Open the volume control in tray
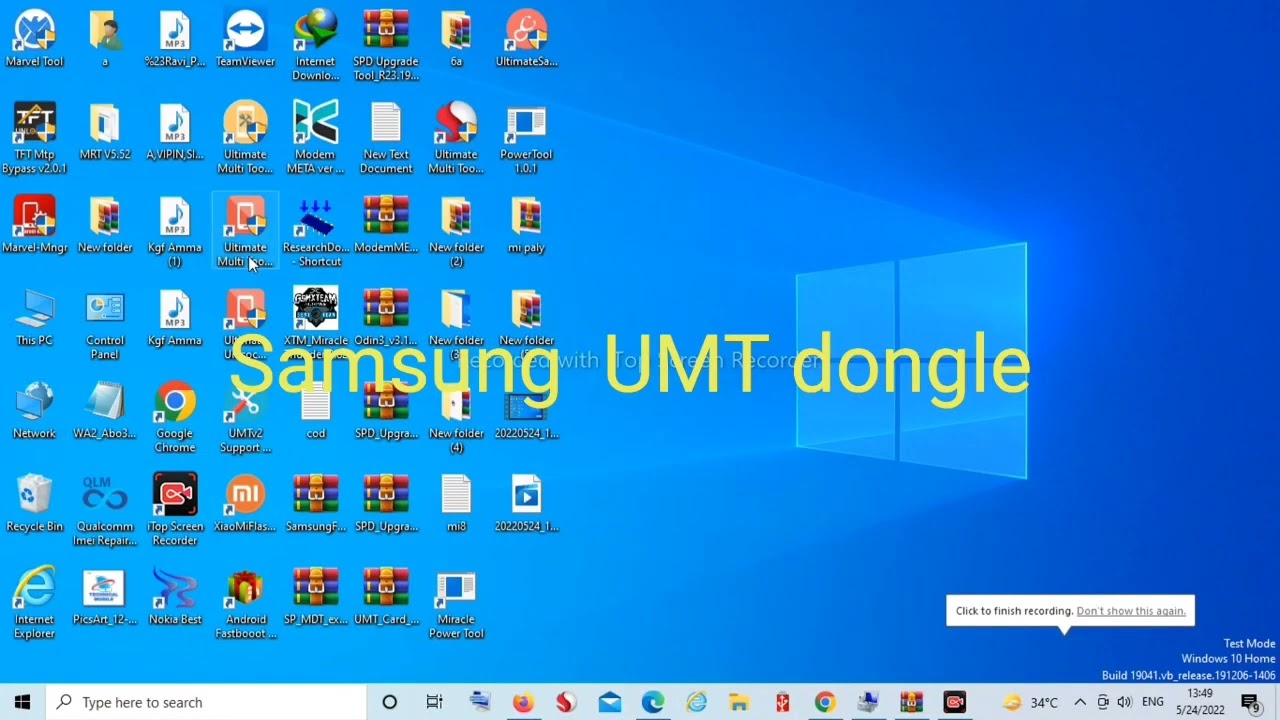Viewport: 1280px width, 720px height. pos(1125,702)
